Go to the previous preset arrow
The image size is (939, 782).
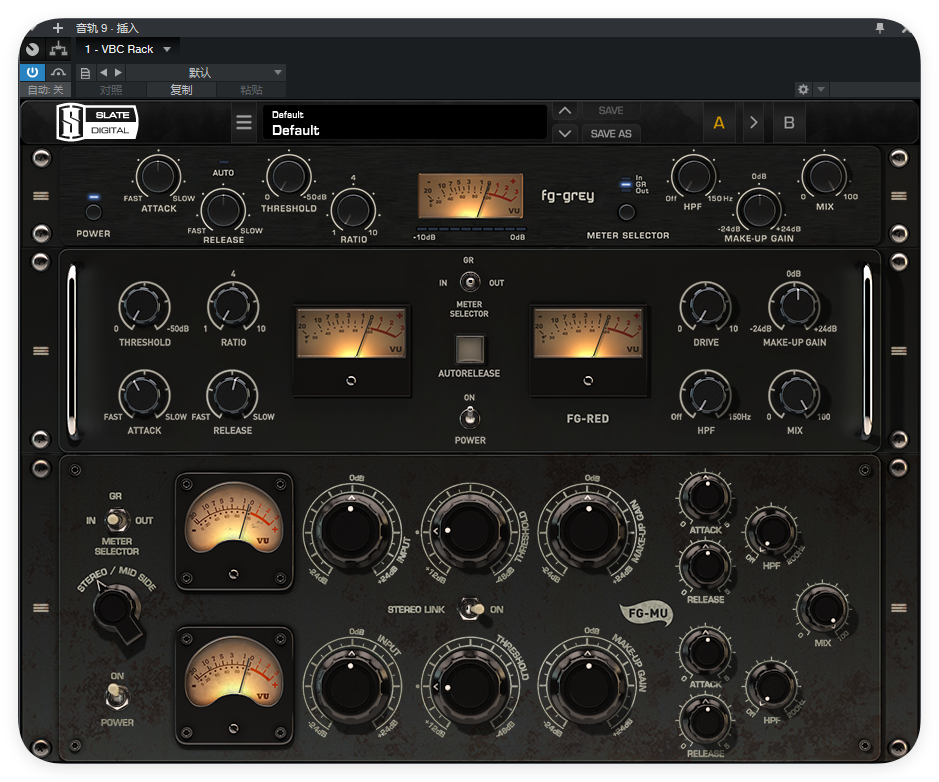pos(104,72)
